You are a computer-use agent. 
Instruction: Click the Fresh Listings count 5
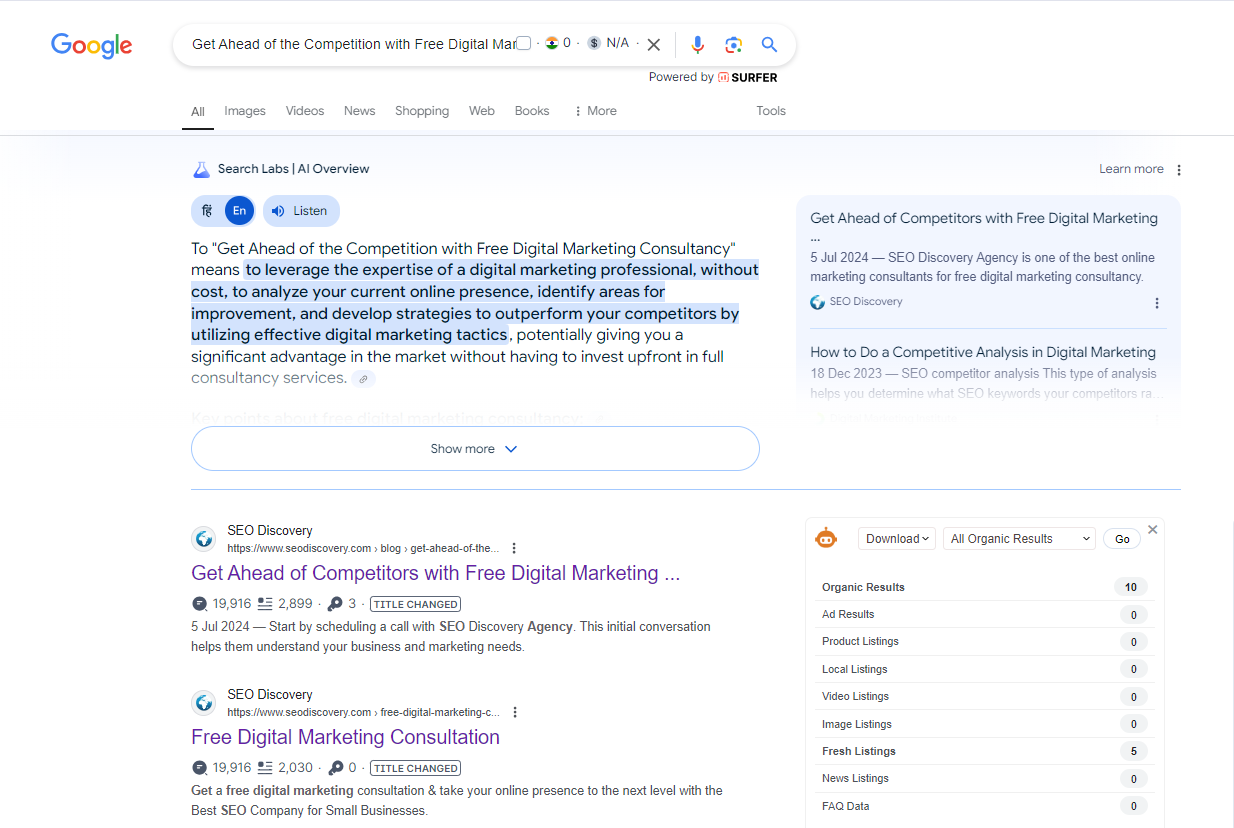point(1133,751)
